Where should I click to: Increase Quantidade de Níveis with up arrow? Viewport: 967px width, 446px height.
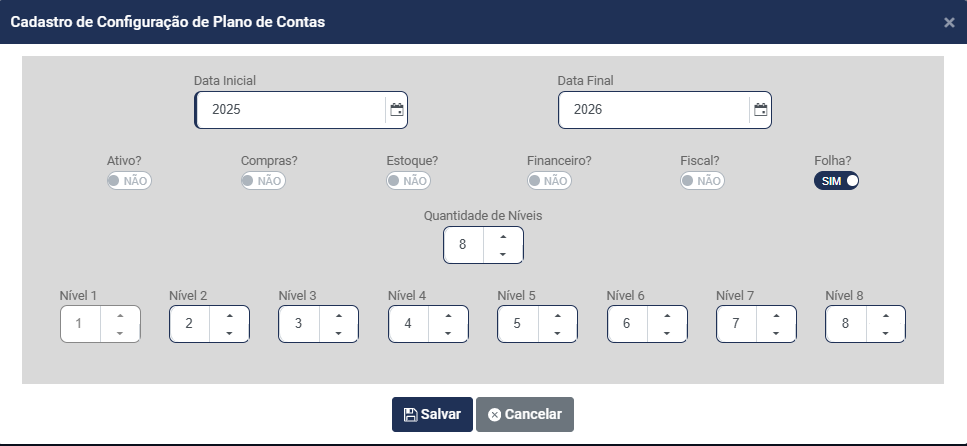click(x=503, y=236)
